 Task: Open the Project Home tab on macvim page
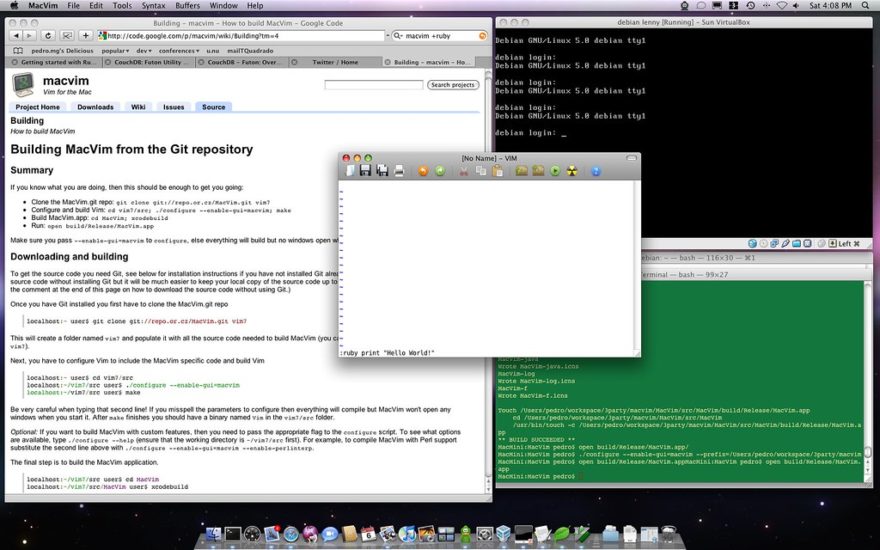(38, 107)
